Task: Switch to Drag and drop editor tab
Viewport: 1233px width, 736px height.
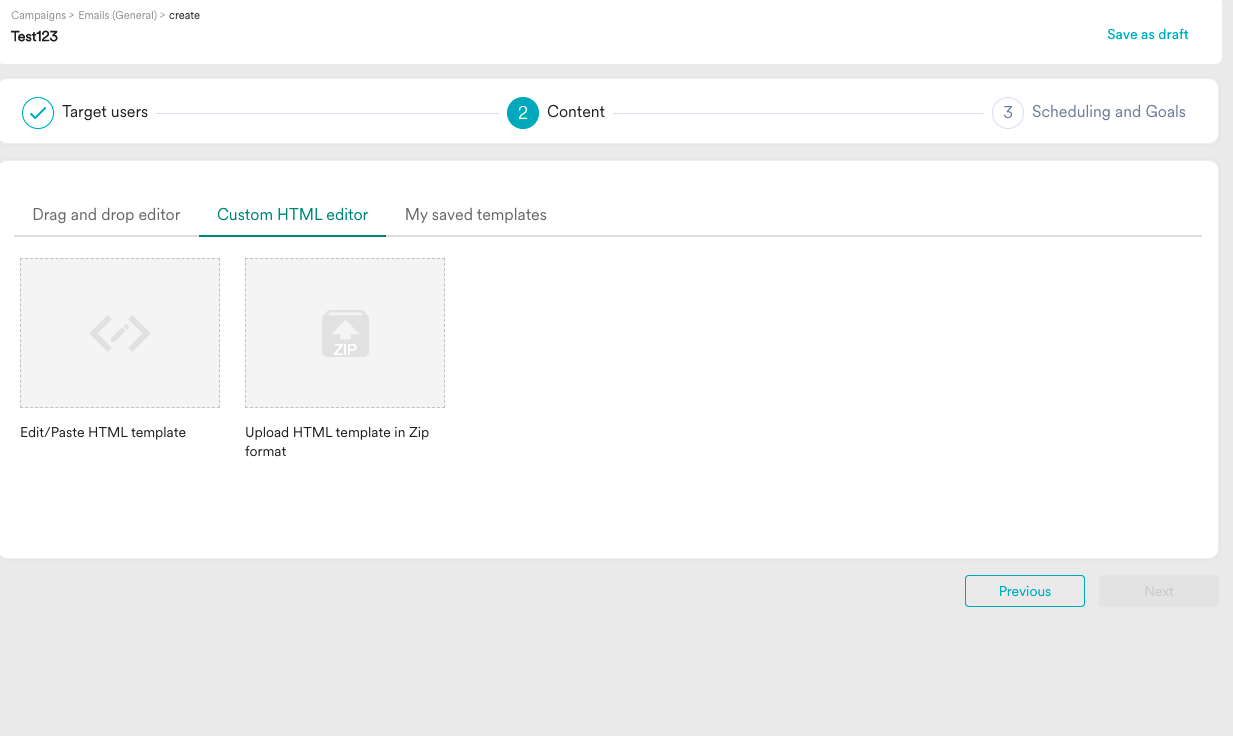Action: (106, 215)
